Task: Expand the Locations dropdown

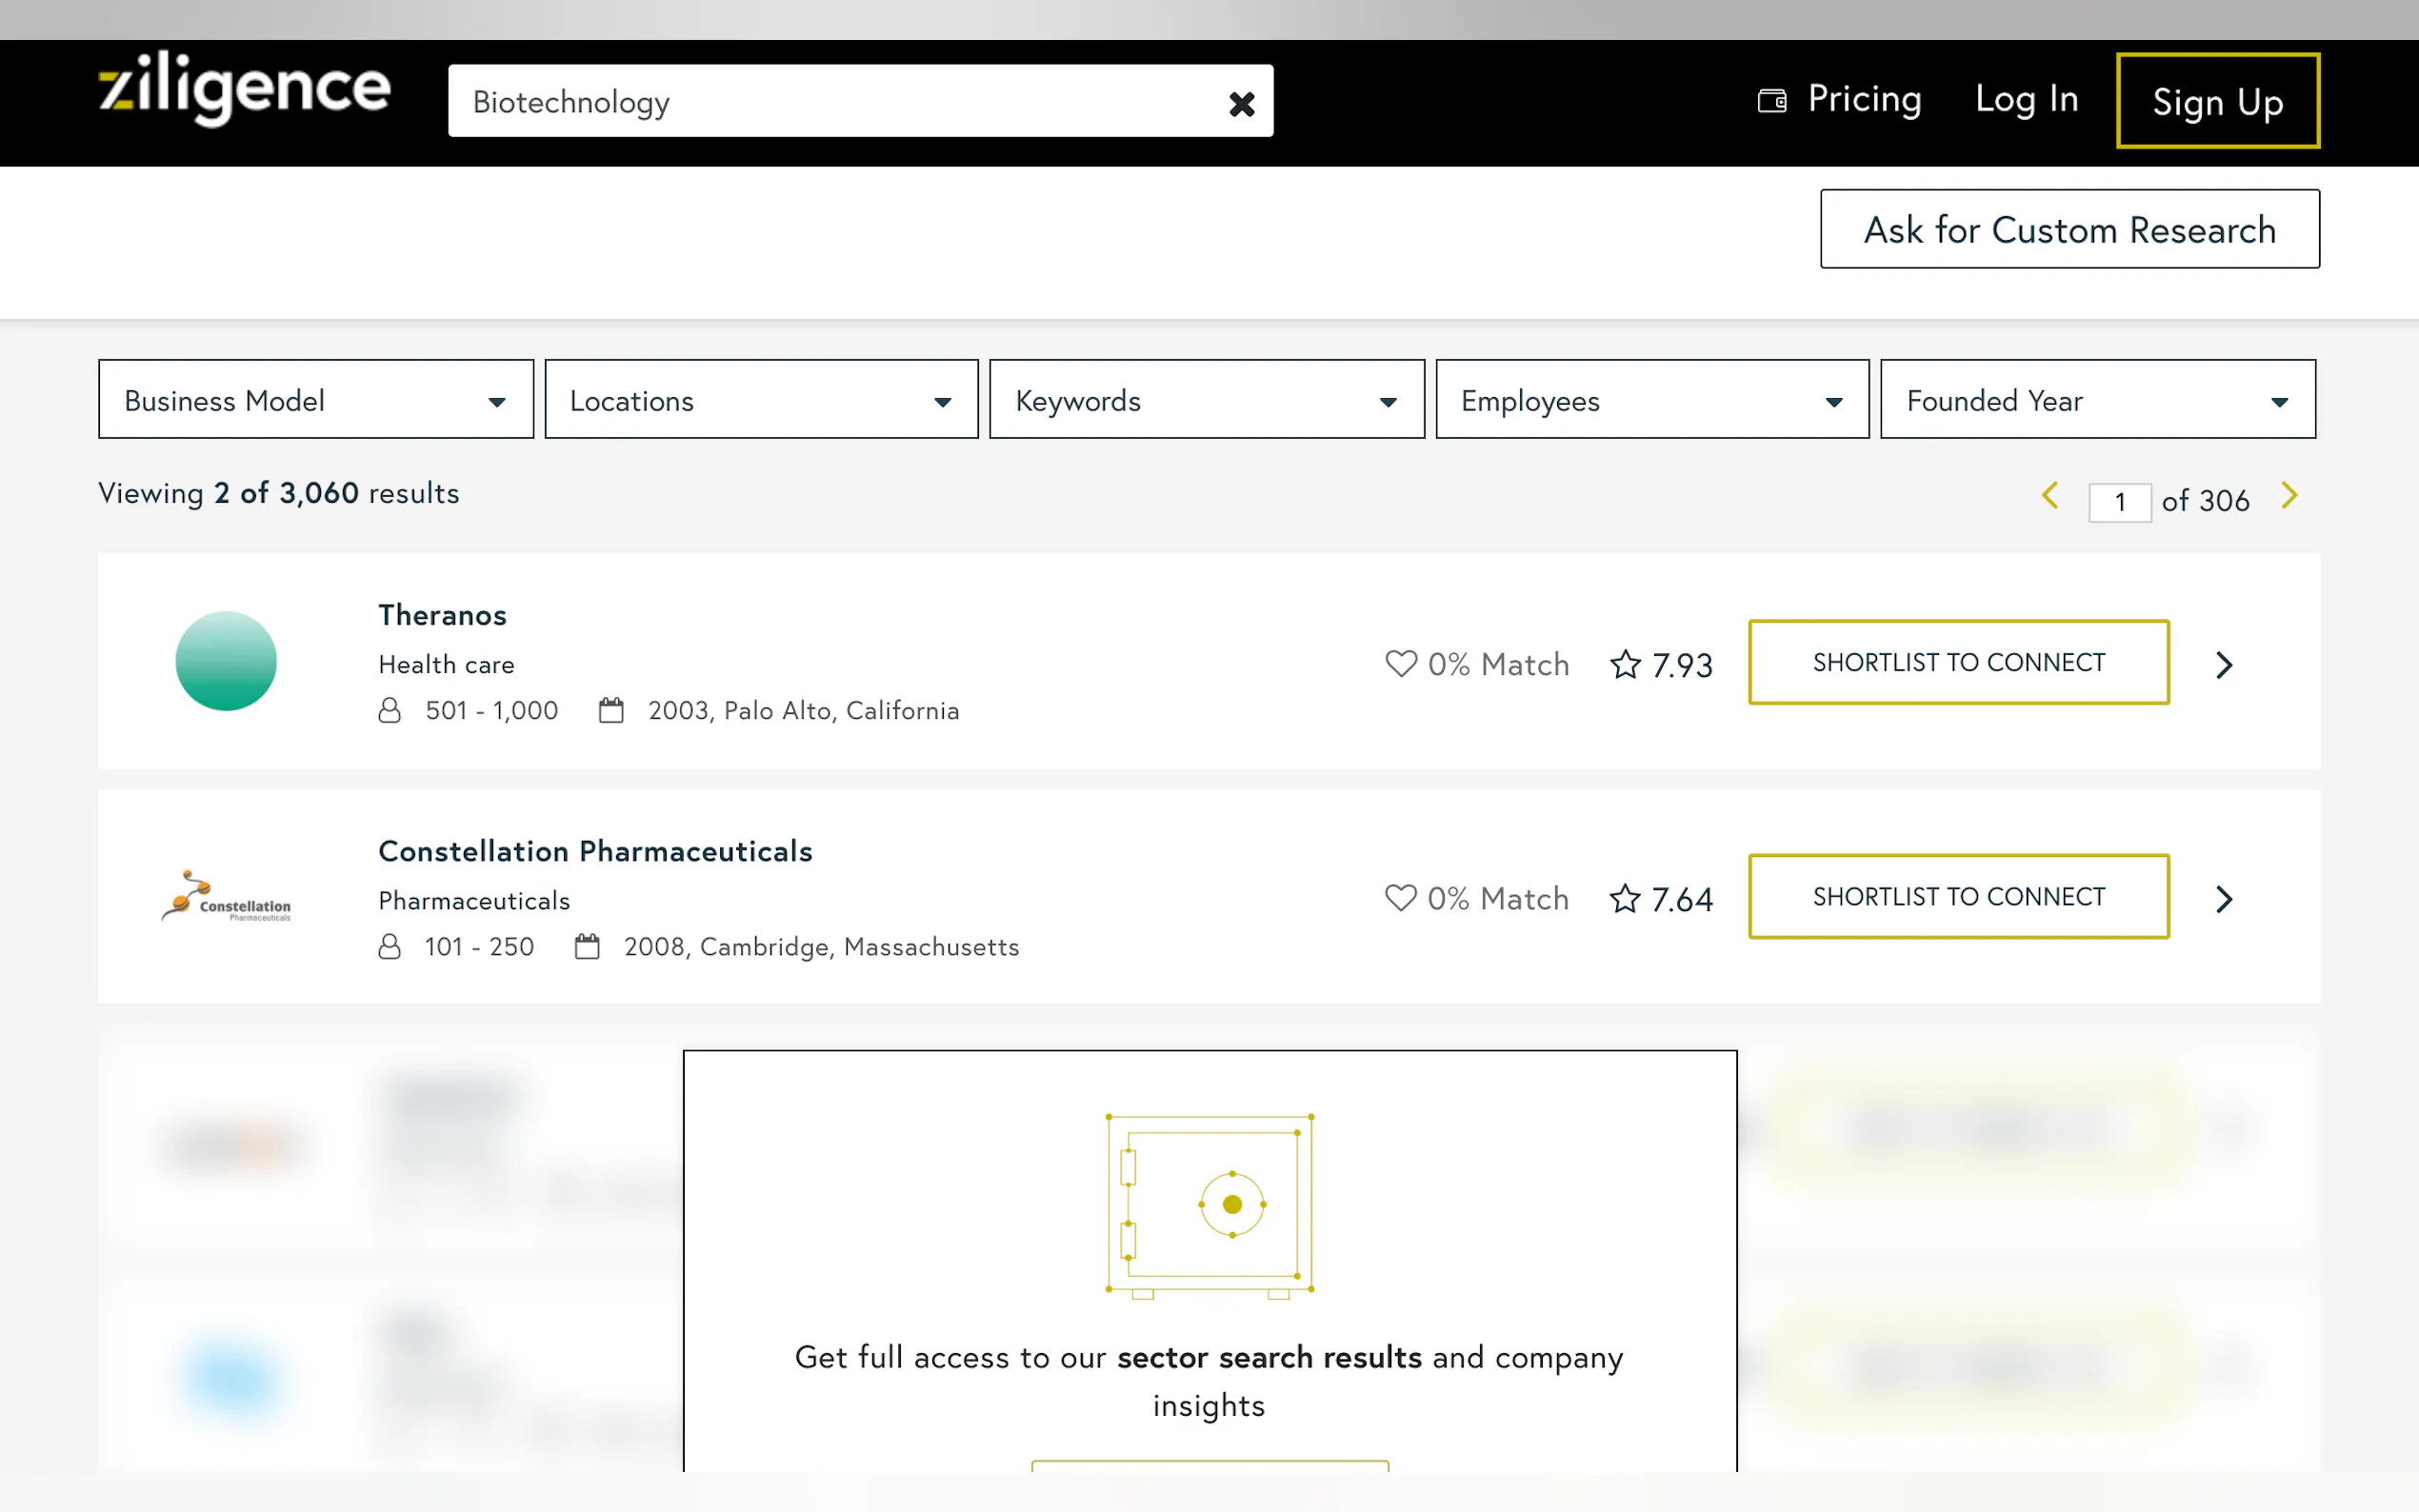Action: [761, 400]
